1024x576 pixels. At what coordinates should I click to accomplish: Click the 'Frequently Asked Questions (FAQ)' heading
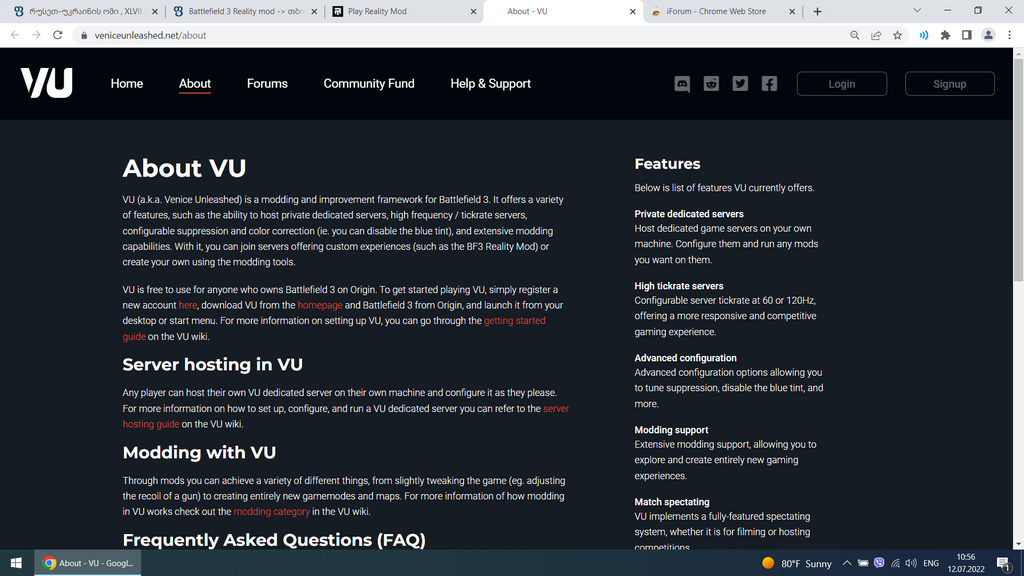click(x=274, y=540)
